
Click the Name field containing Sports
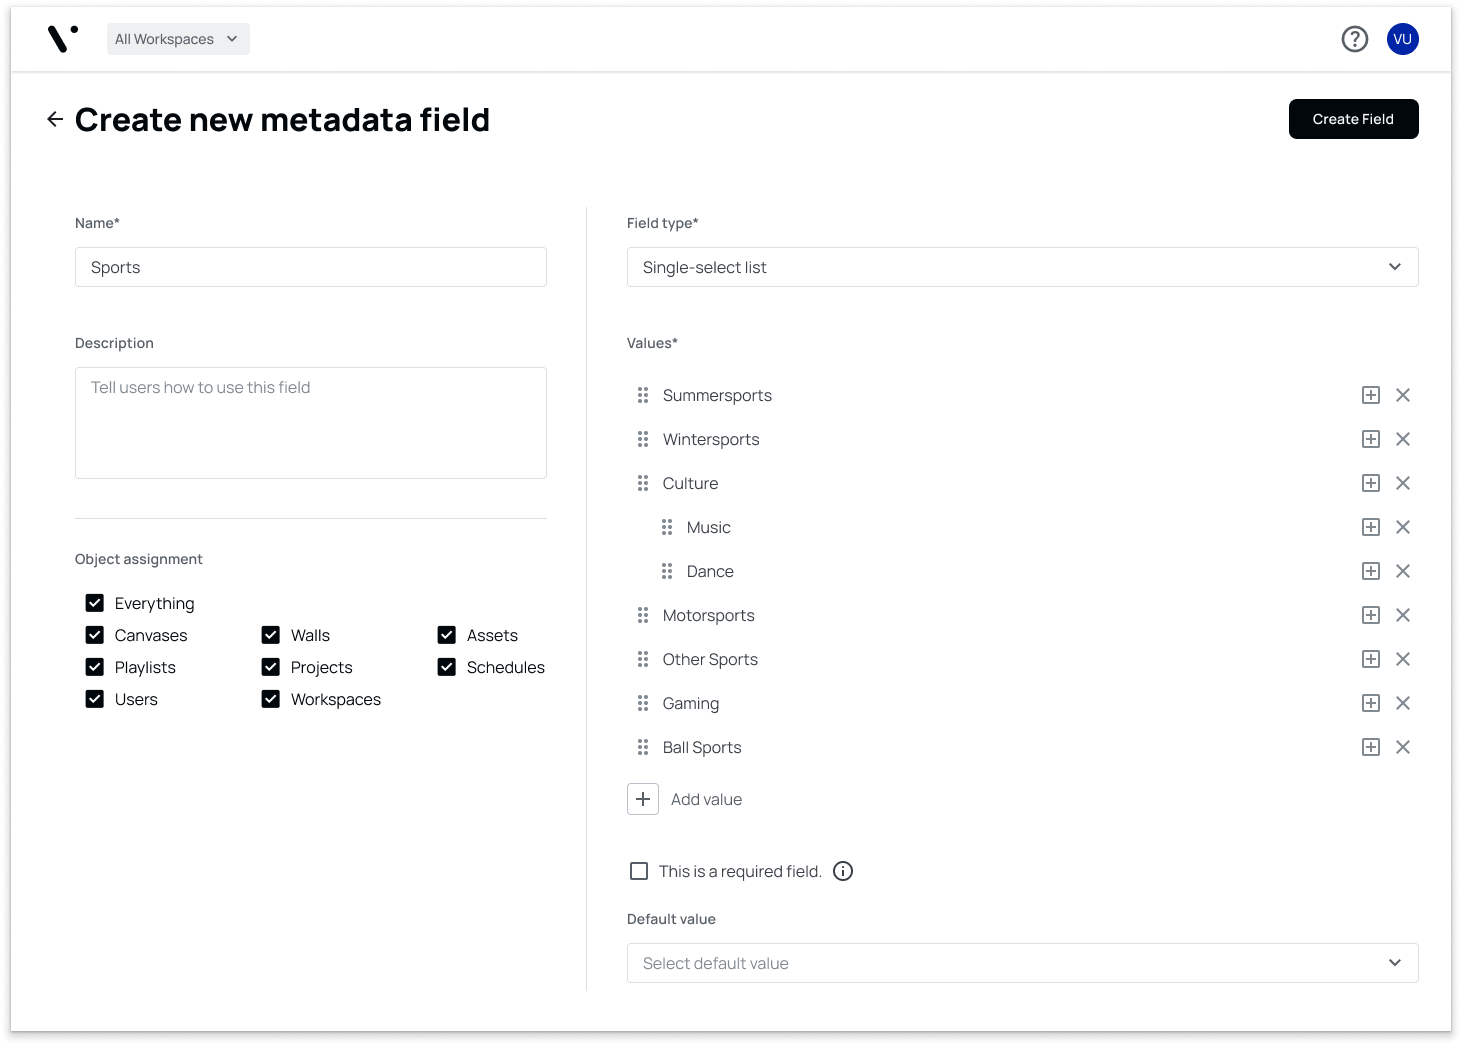(311, 267)
